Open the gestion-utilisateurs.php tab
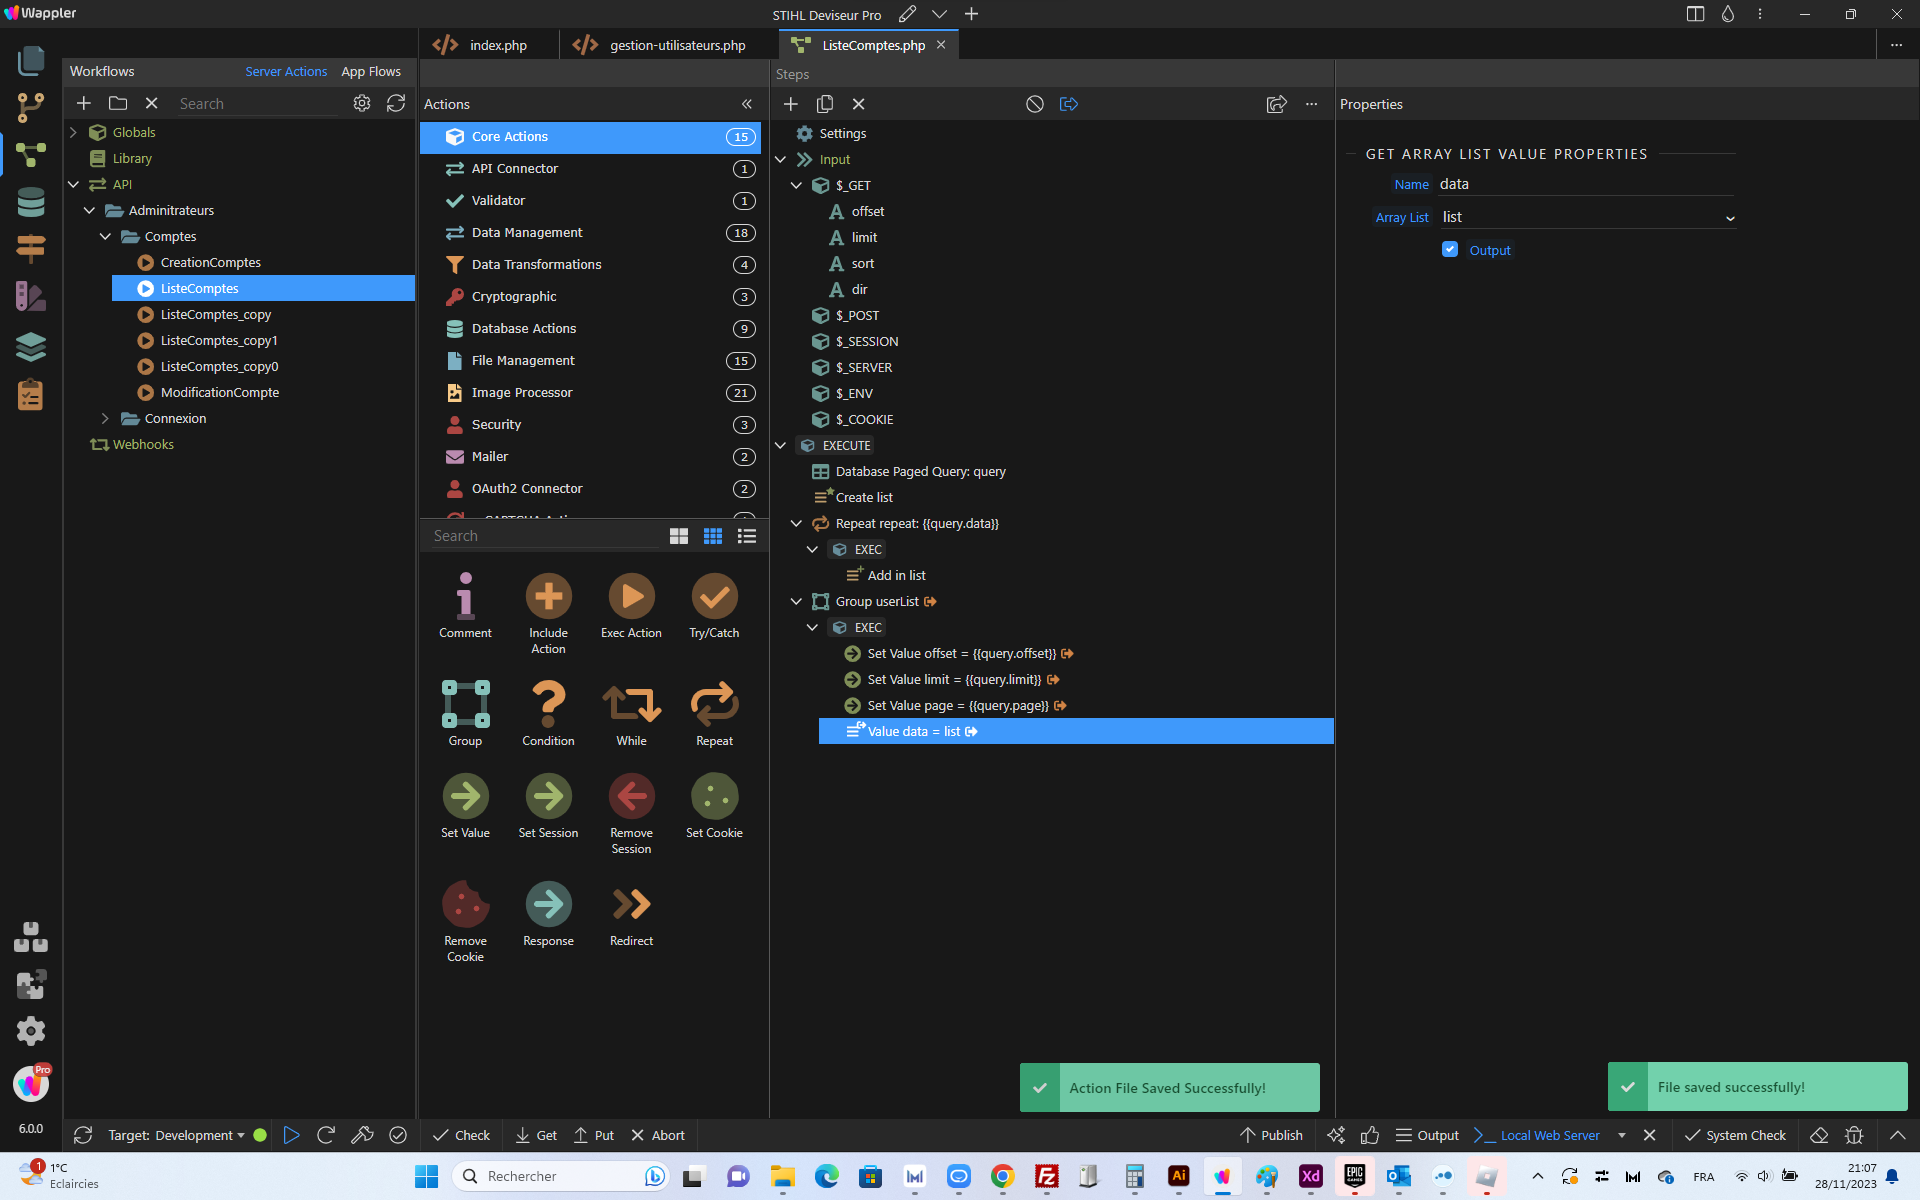 660,45
